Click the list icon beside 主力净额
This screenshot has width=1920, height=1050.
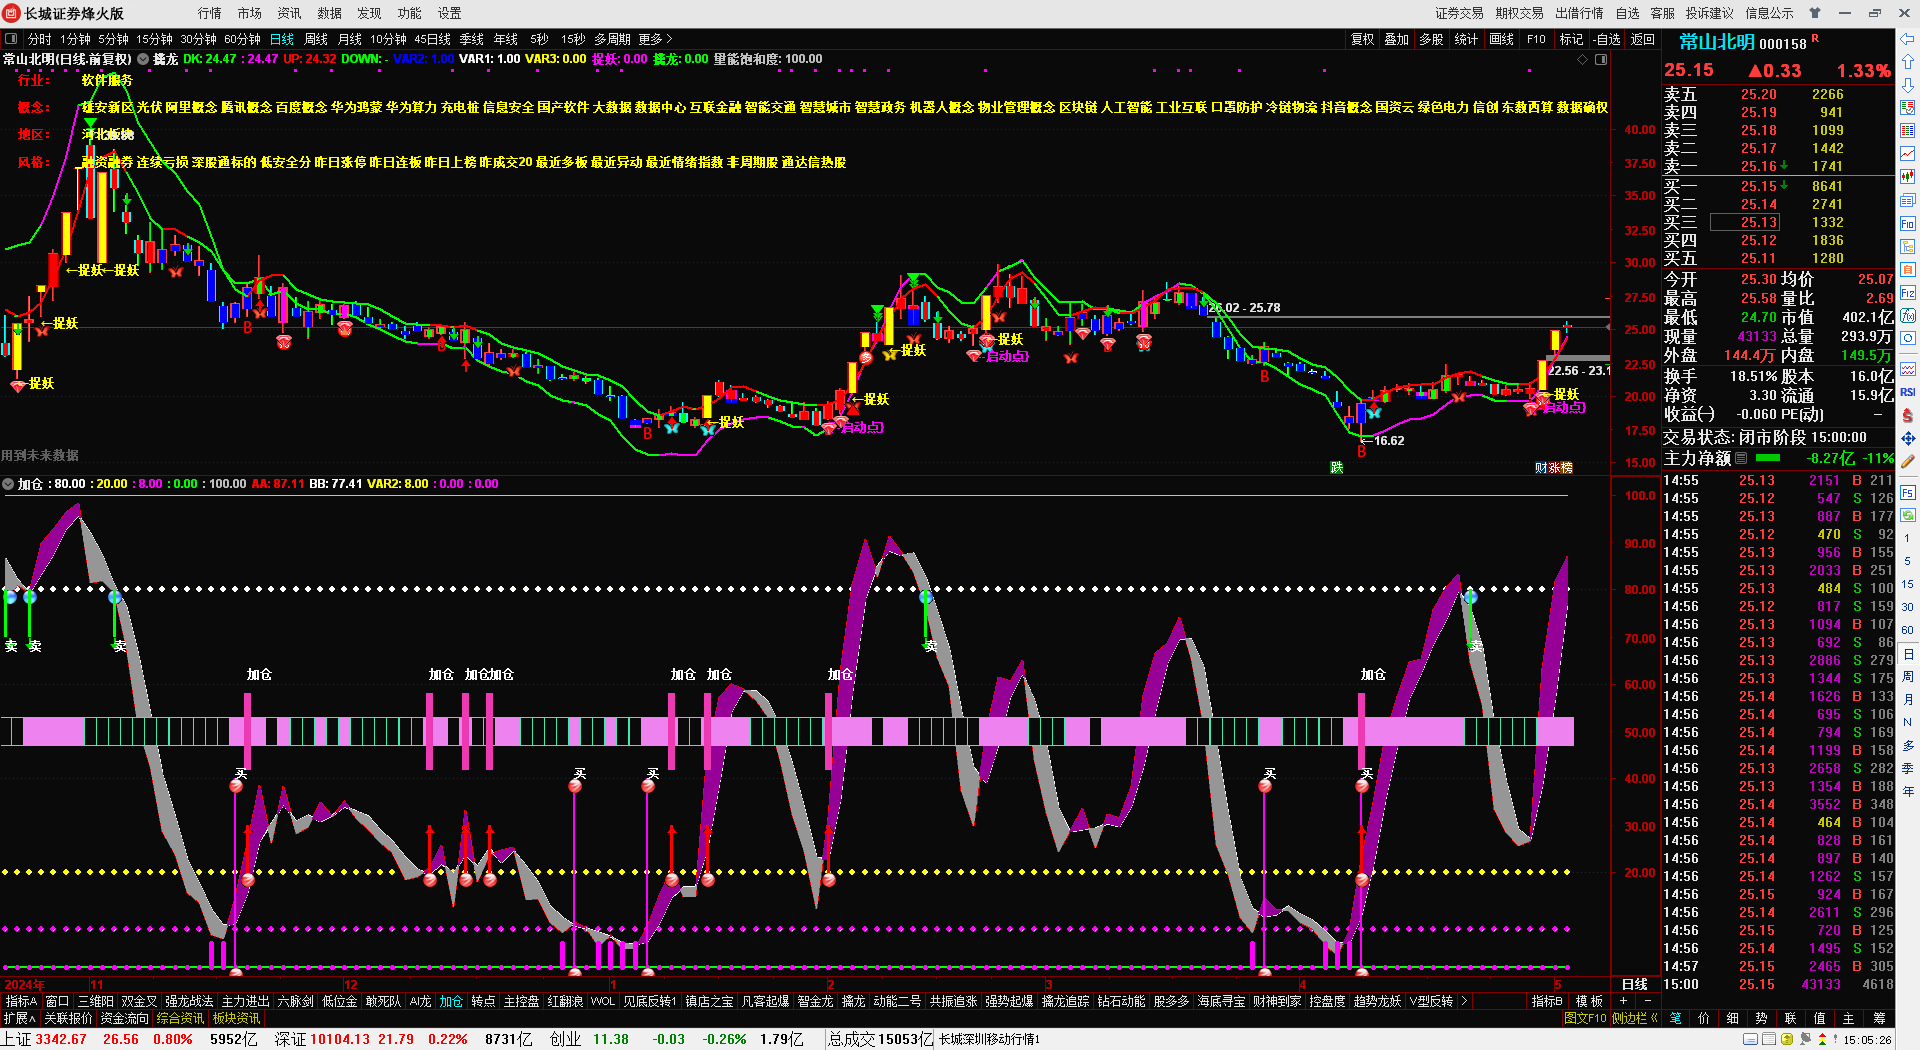tap(1741, 458)
